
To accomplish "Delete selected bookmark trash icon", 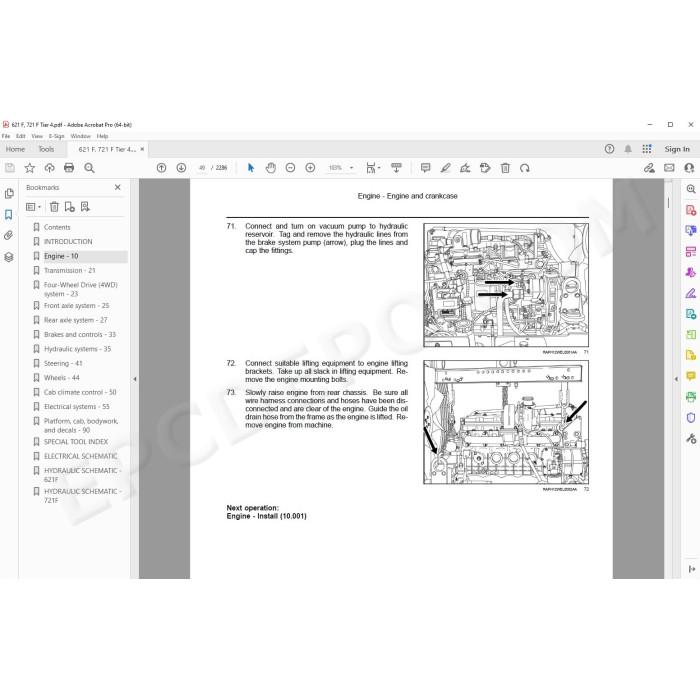I will (x=54, y=207).
